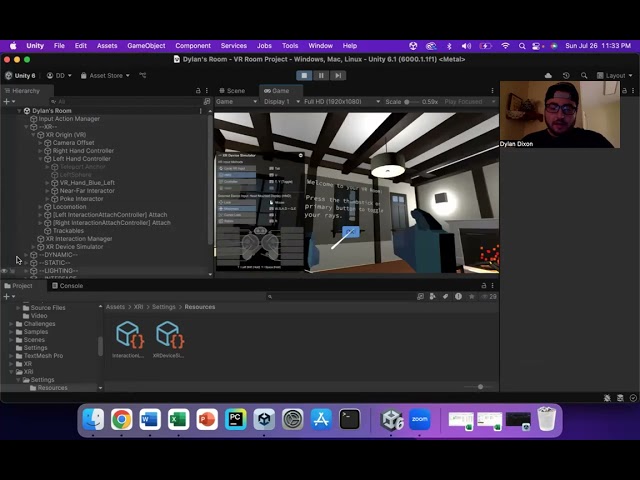The height and width of the screenshot is (480, 640).
Task: Open the Hierarchy panel options menu
Action: pyautogui.click(x=207, y=91)
